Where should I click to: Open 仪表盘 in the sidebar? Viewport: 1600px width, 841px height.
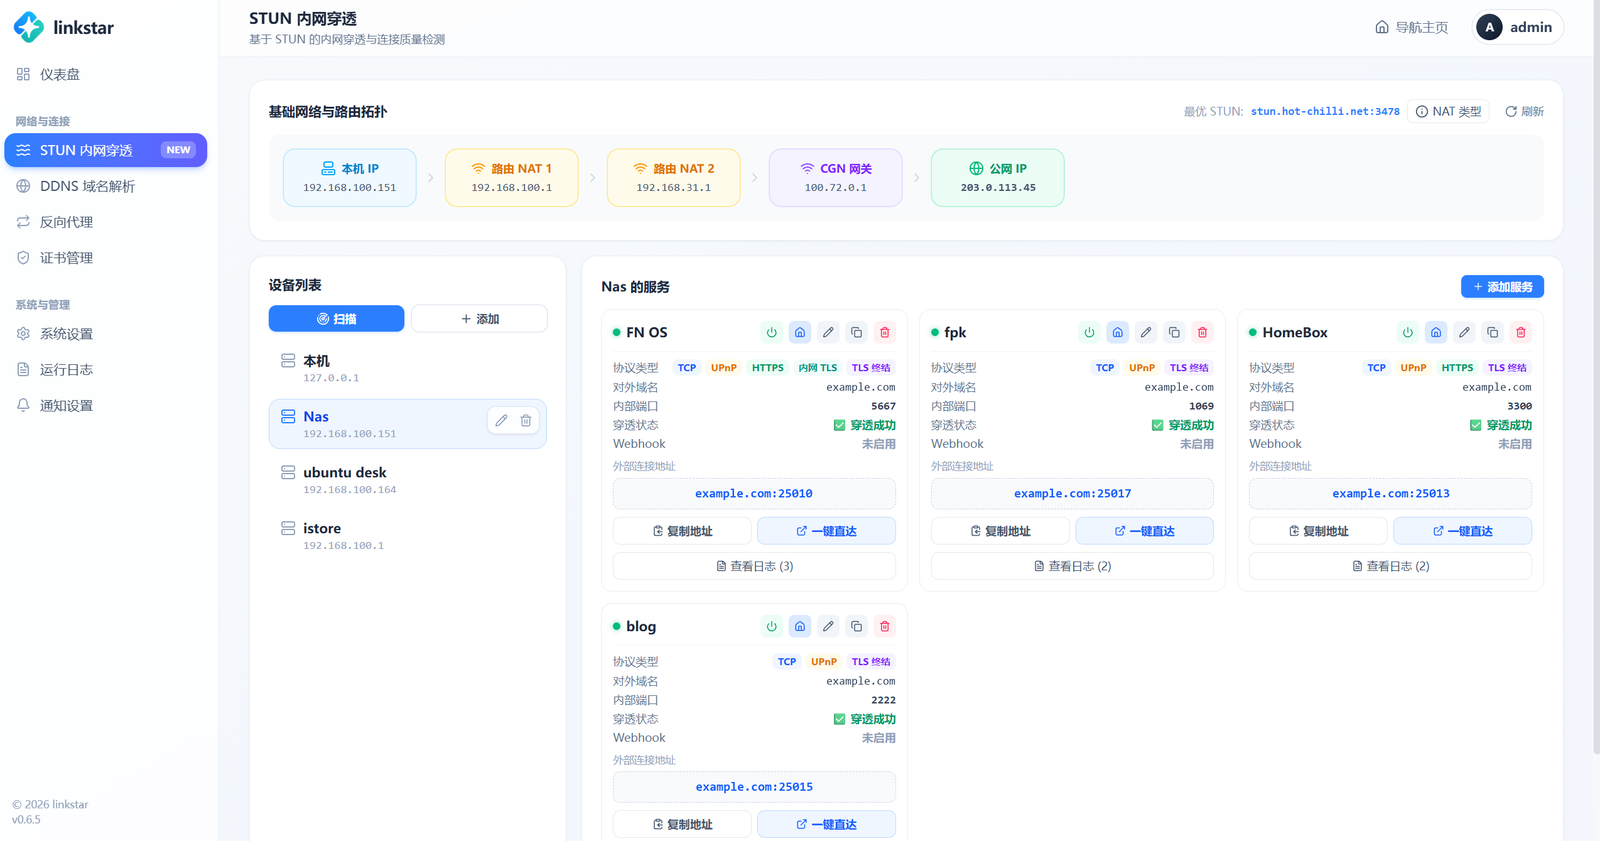point(106,74)
